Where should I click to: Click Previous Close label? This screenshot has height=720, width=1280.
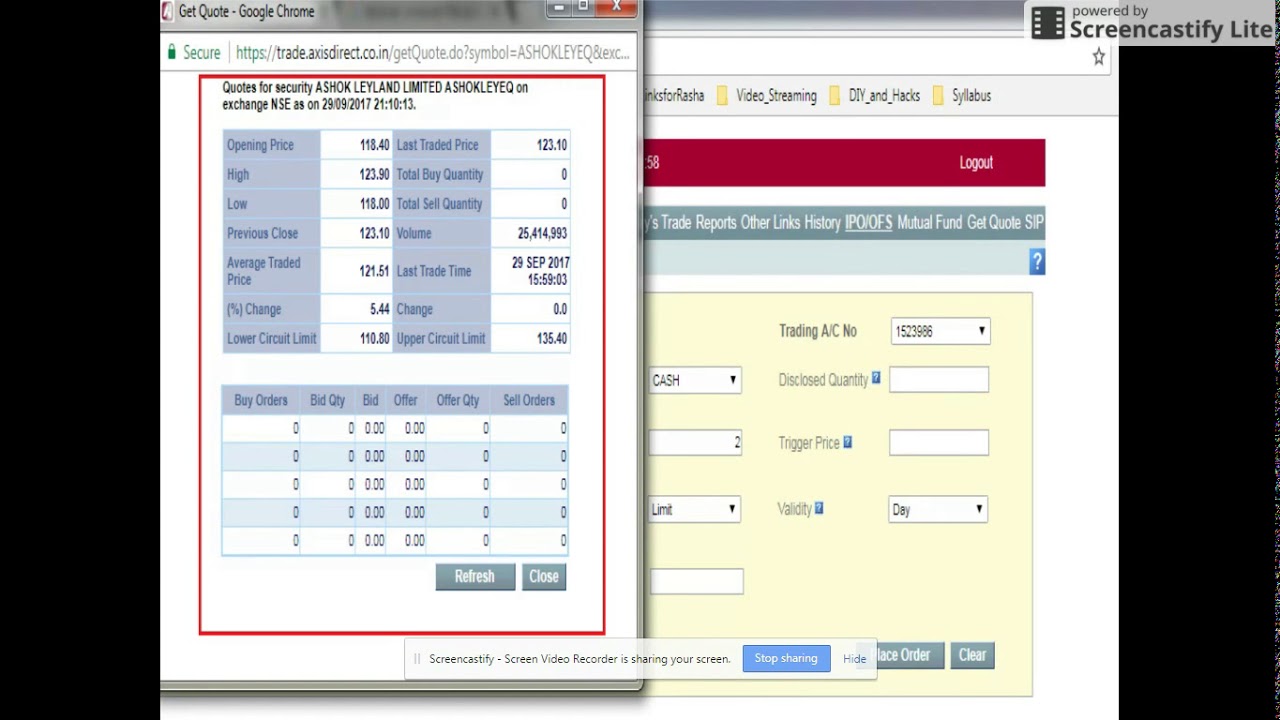pos(262,233)
